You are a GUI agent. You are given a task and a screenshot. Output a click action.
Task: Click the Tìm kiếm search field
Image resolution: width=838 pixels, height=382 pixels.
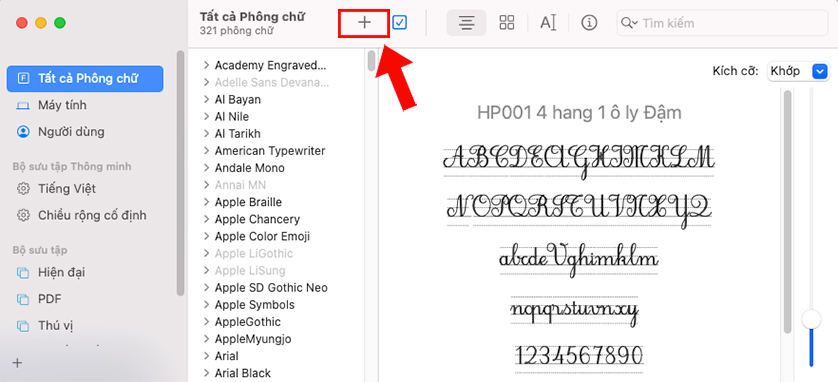point(723,23)
